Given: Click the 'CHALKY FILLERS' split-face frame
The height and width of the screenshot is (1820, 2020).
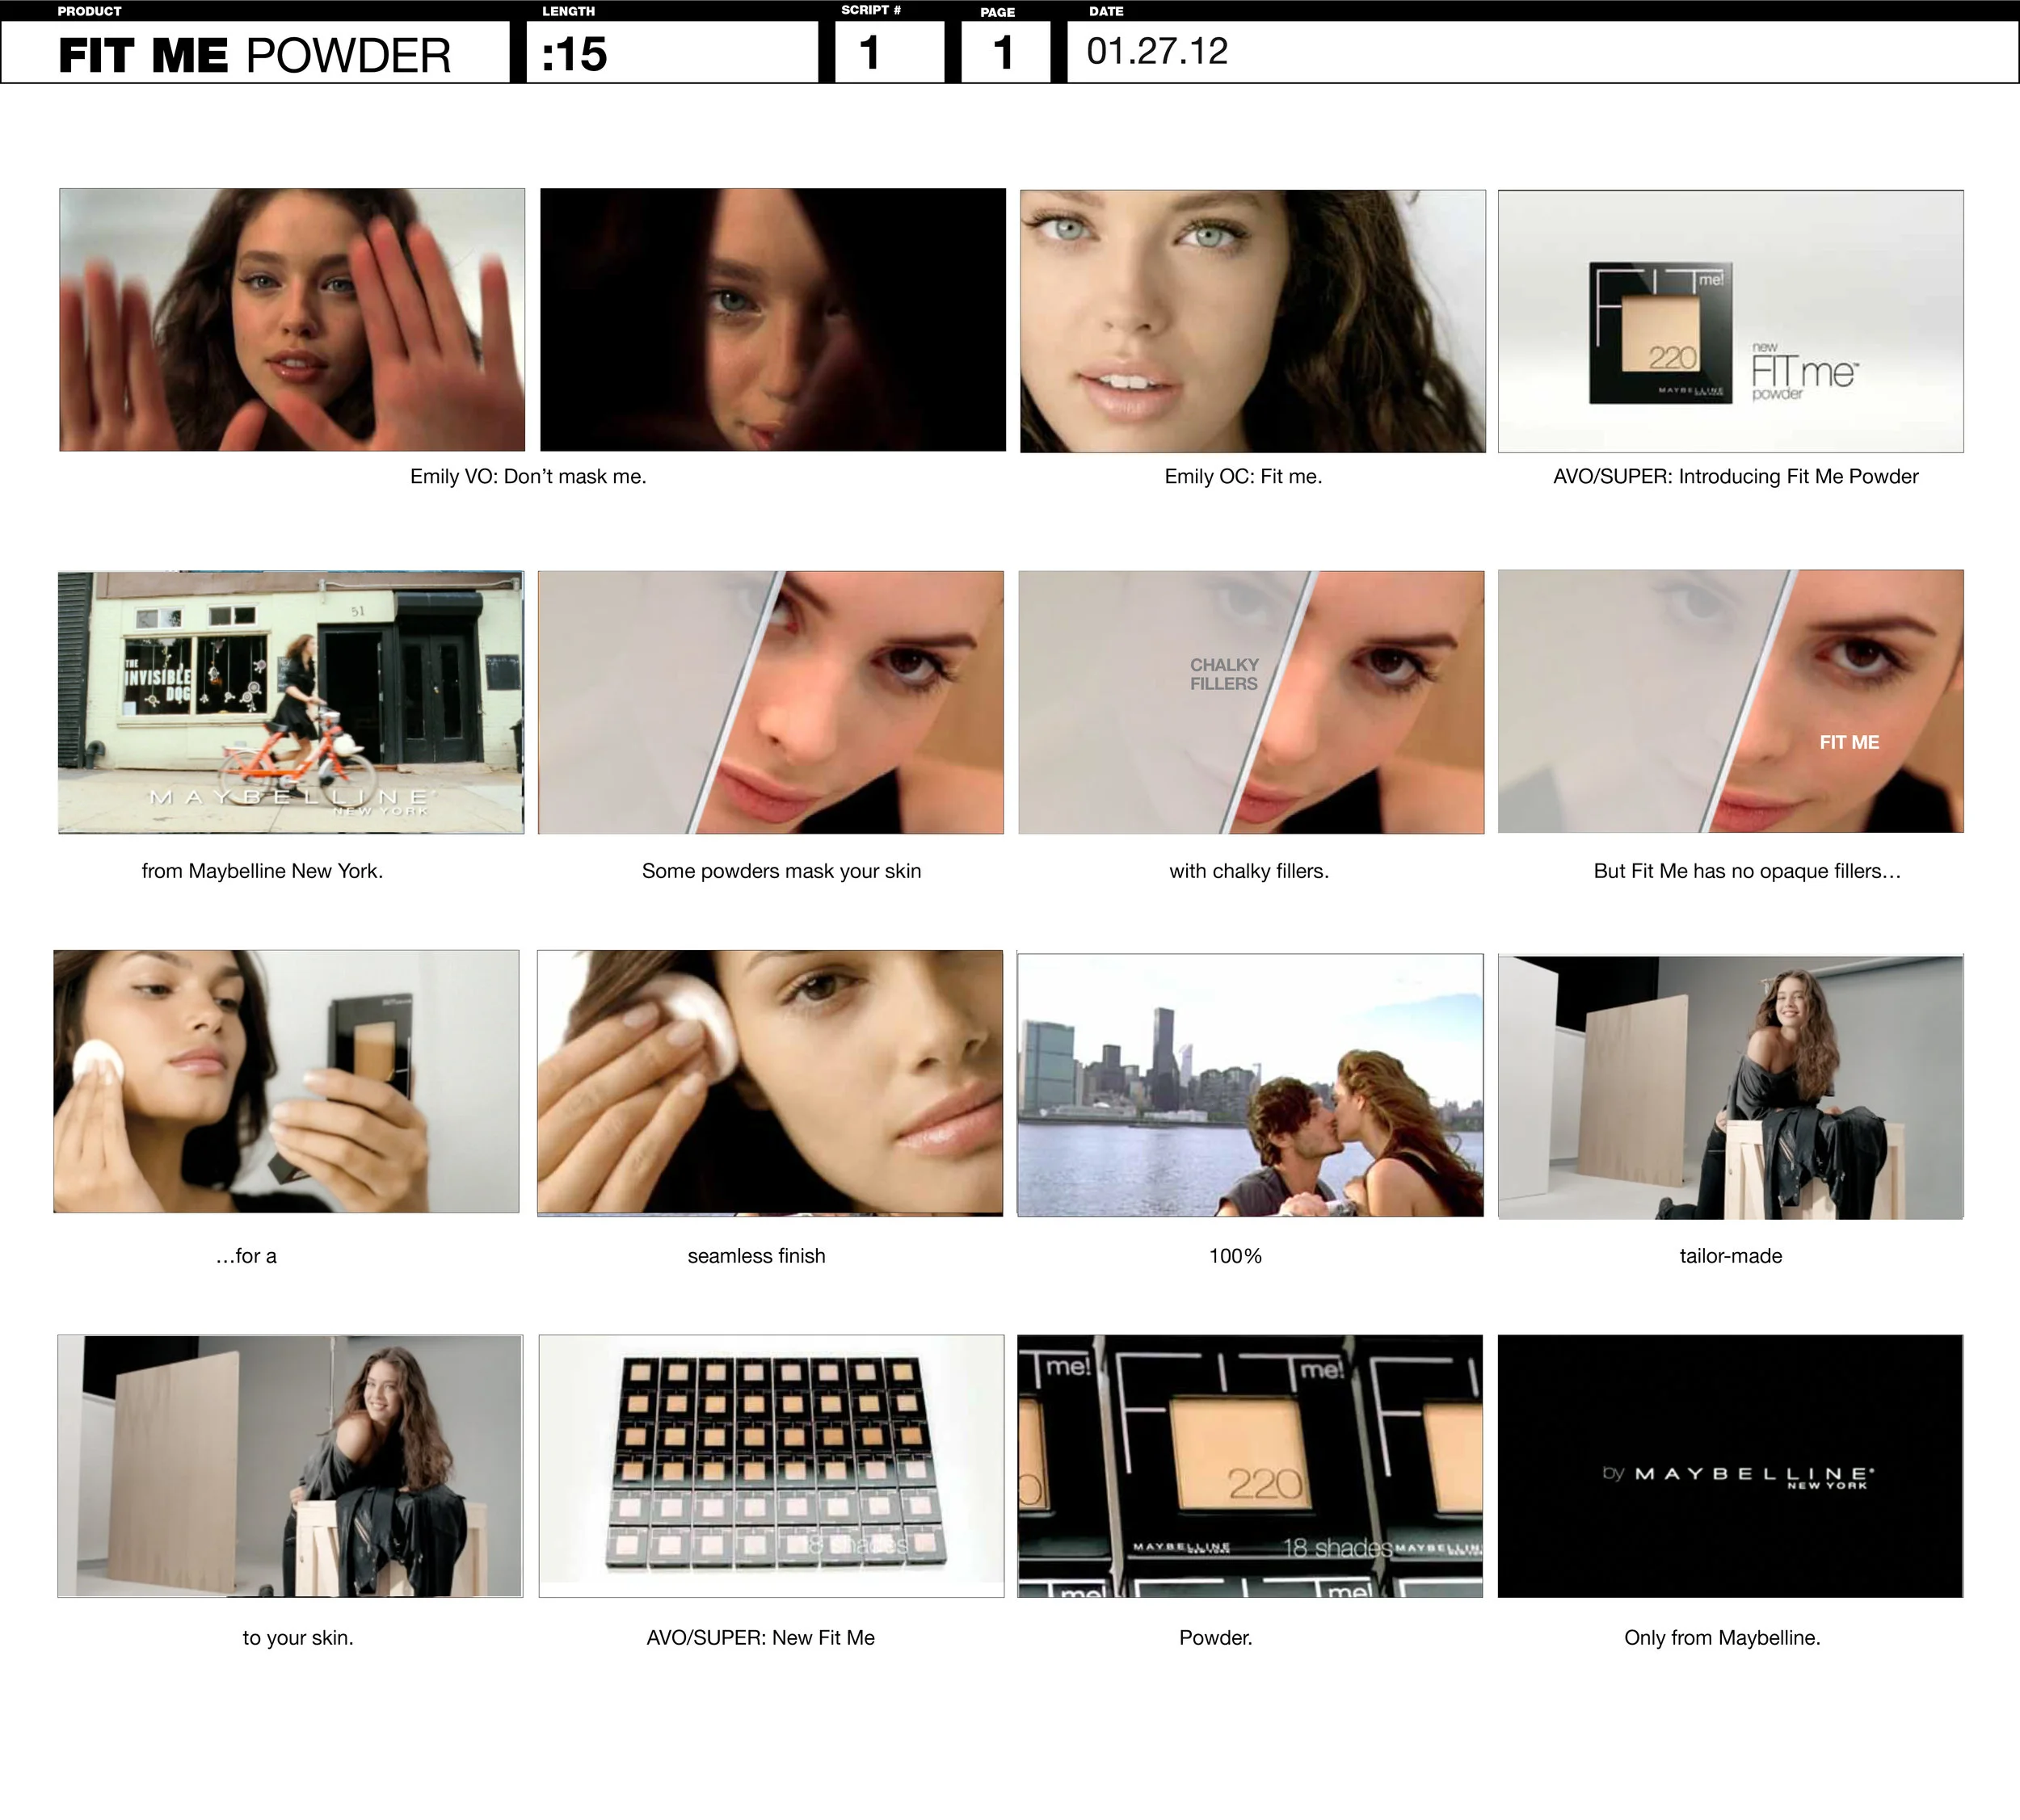Looking at the screenshot, I should (1251, 702).
